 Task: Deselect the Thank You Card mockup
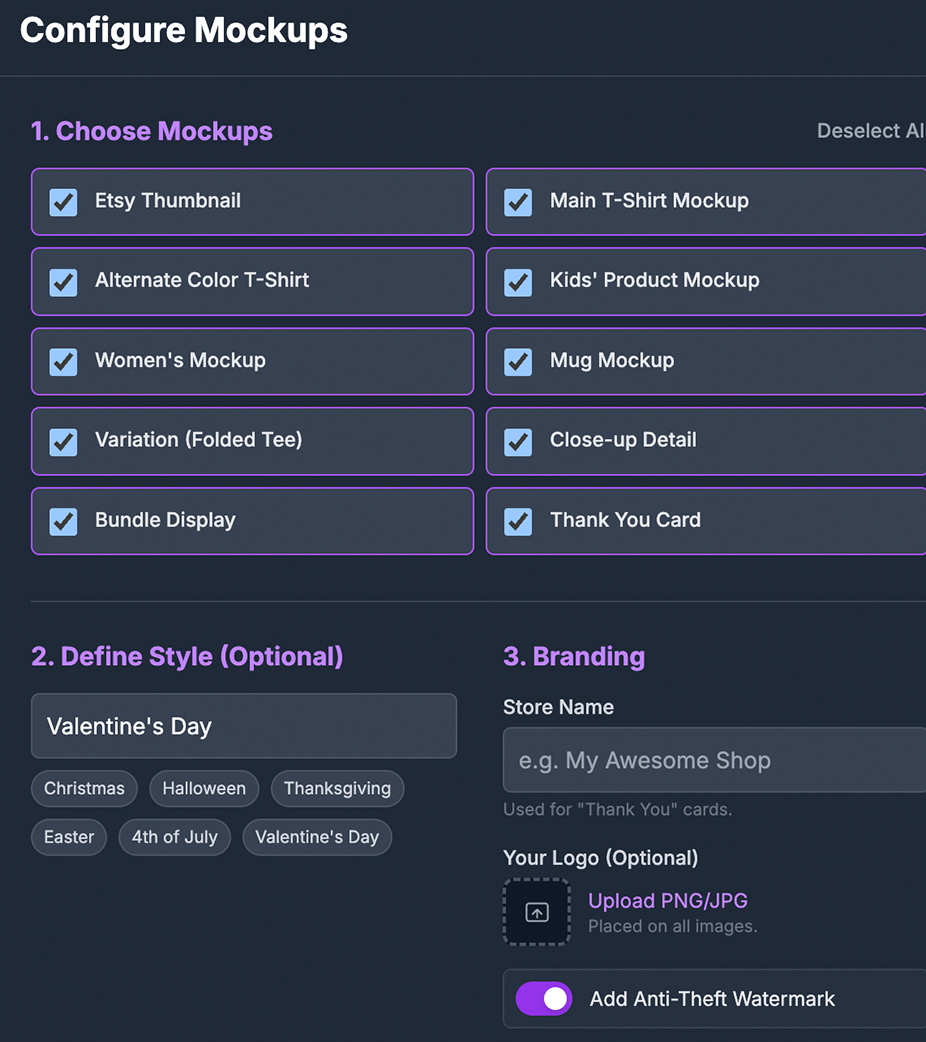(x=518, y=520)
